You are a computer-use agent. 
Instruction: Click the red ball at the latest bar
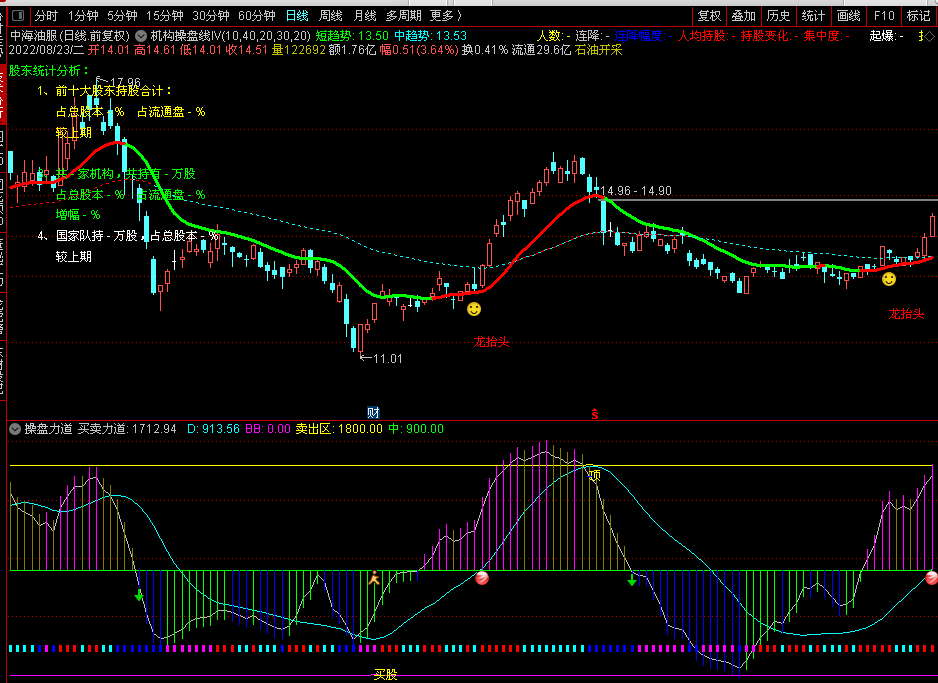pos(931,578)
